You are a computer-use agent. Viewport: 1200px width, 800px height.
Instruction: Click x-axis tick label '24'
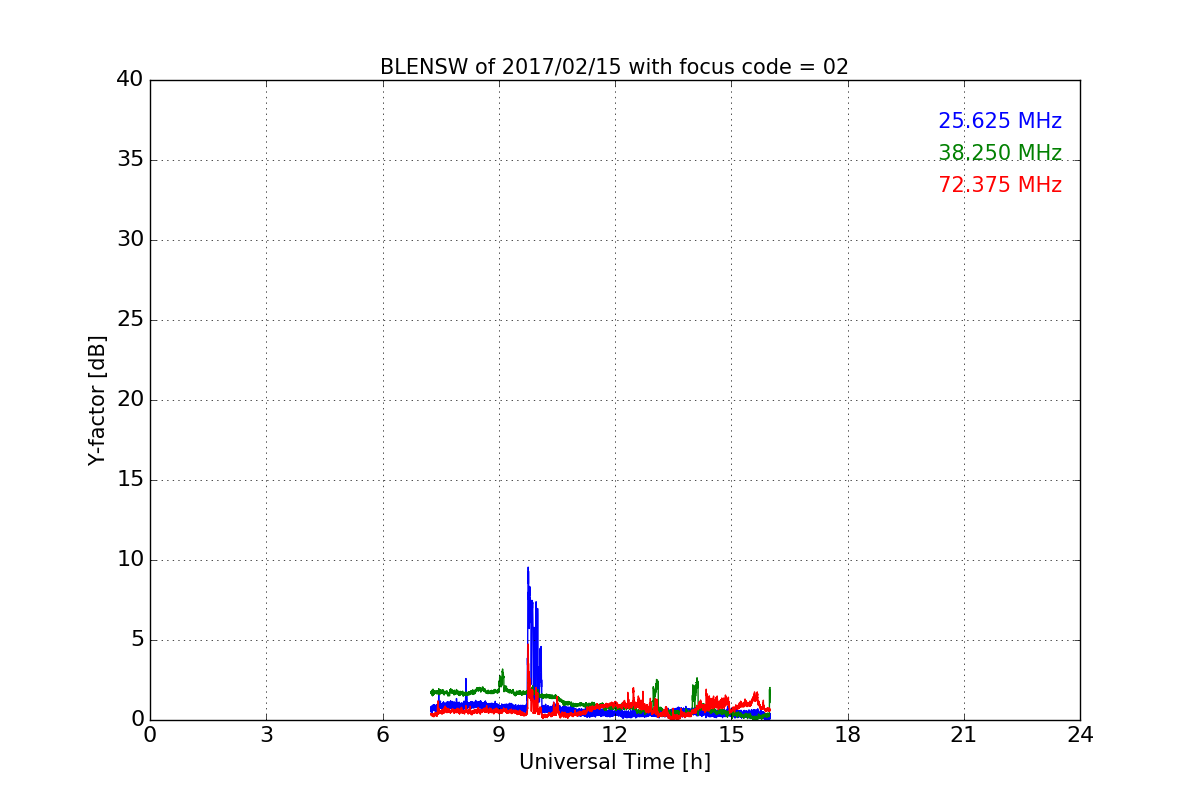1080,735
